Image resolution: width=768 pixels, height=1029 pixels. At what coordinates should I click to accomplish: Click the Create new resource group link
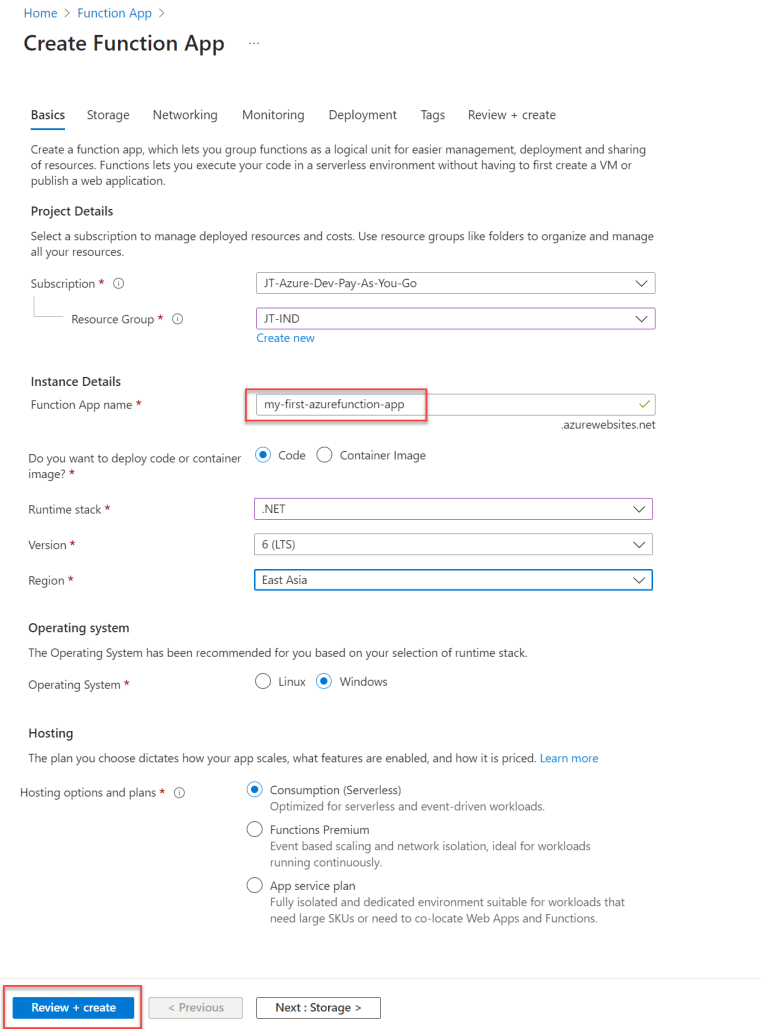286,338
